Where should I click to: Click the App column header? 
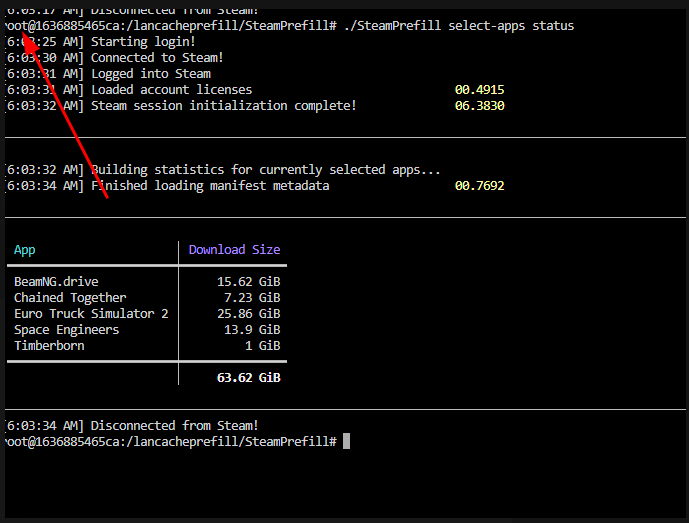[x=25, y=250]
